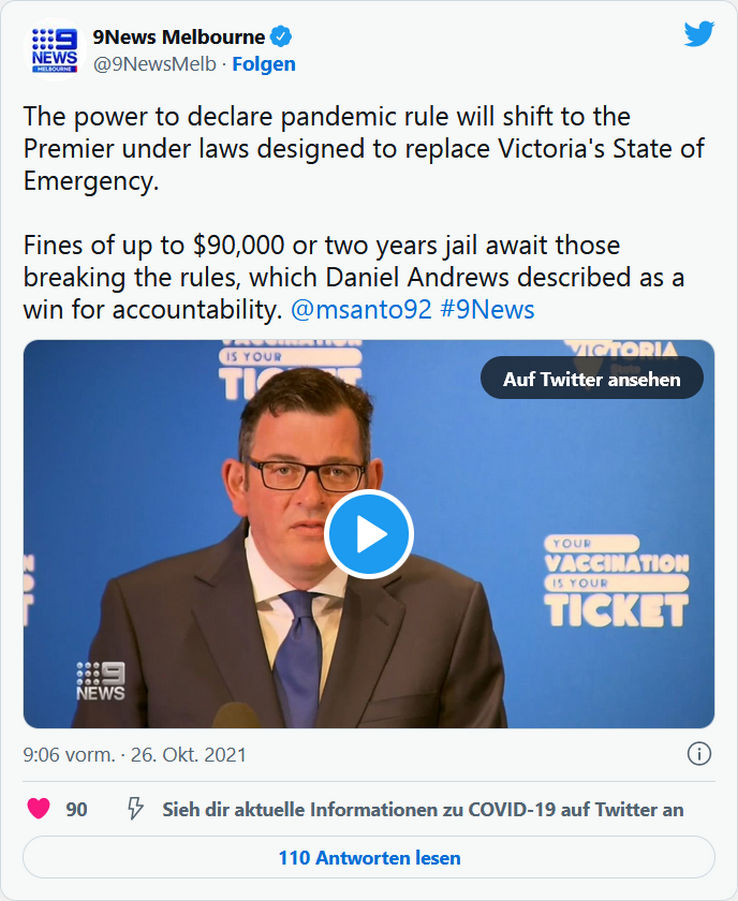
Task: Open the @9NewsMelb handle
Action: click(155, 64)
